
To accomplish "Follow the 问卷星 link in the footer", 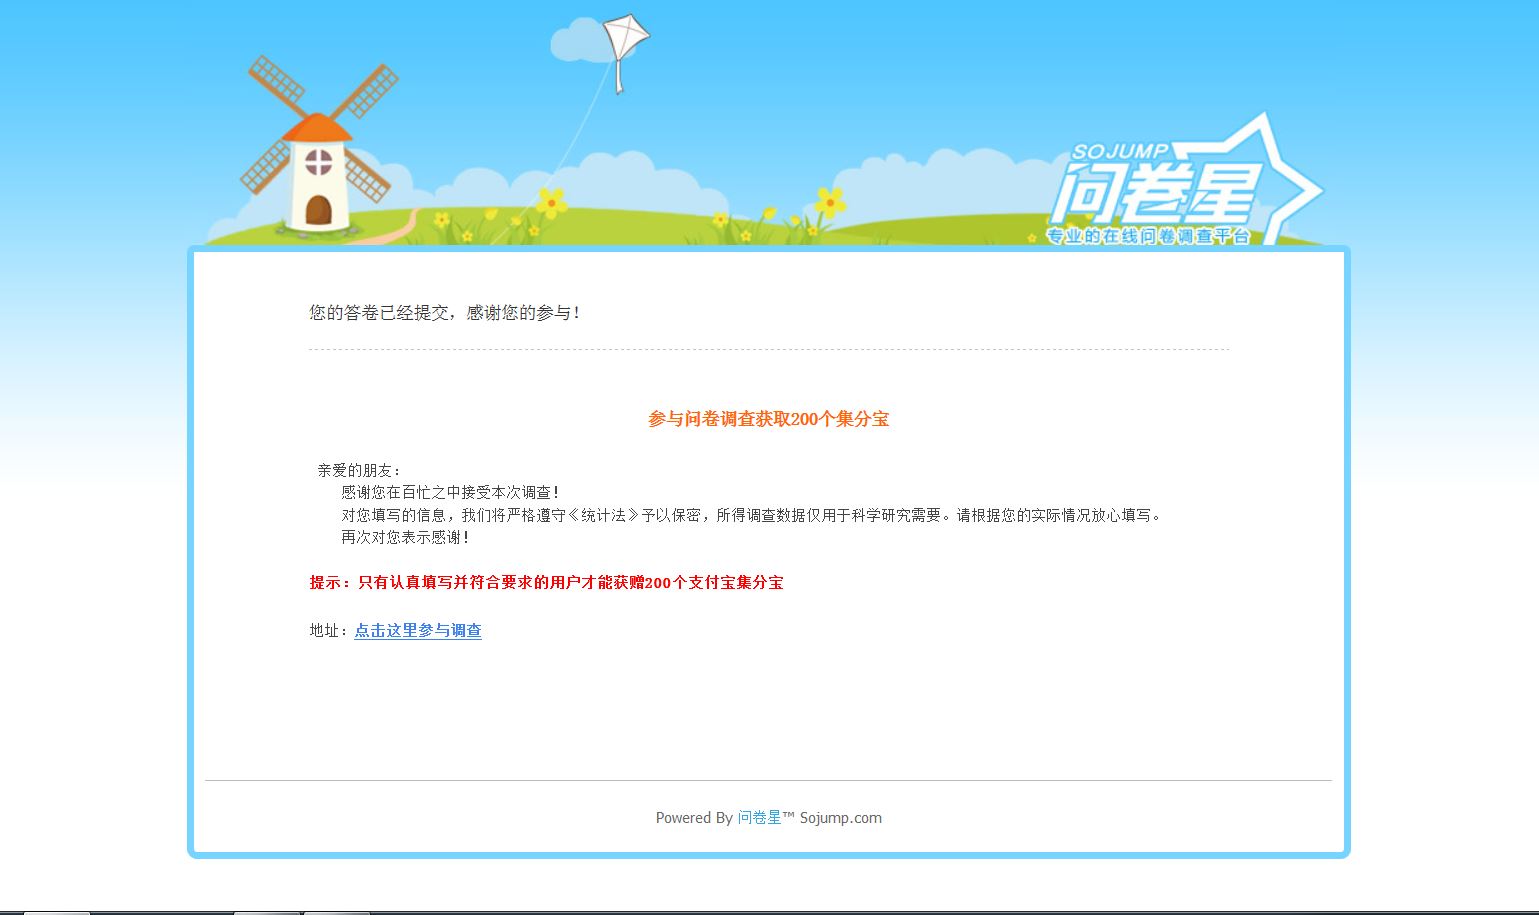I will pos(759,818).
